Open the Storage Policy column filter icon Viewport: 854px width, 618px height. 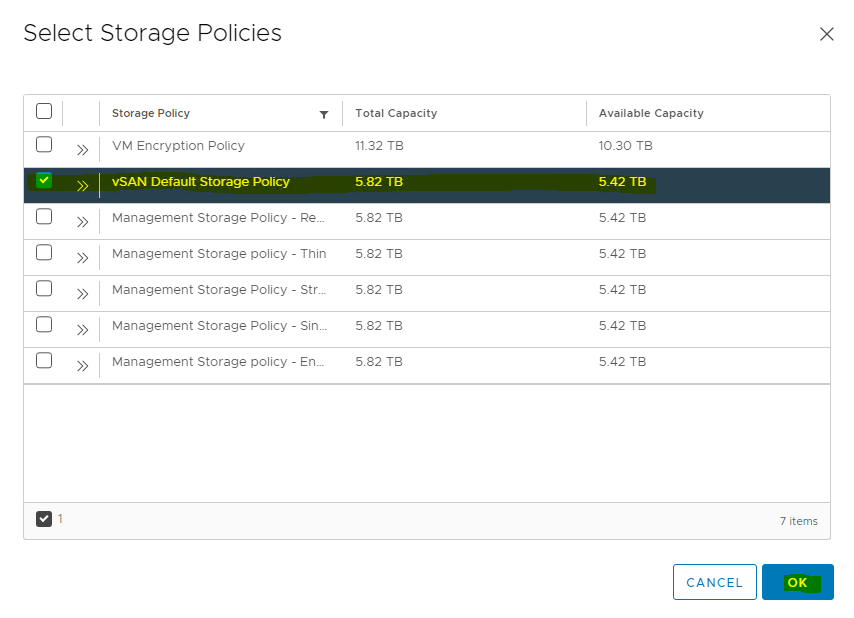[x=324, y=114]
